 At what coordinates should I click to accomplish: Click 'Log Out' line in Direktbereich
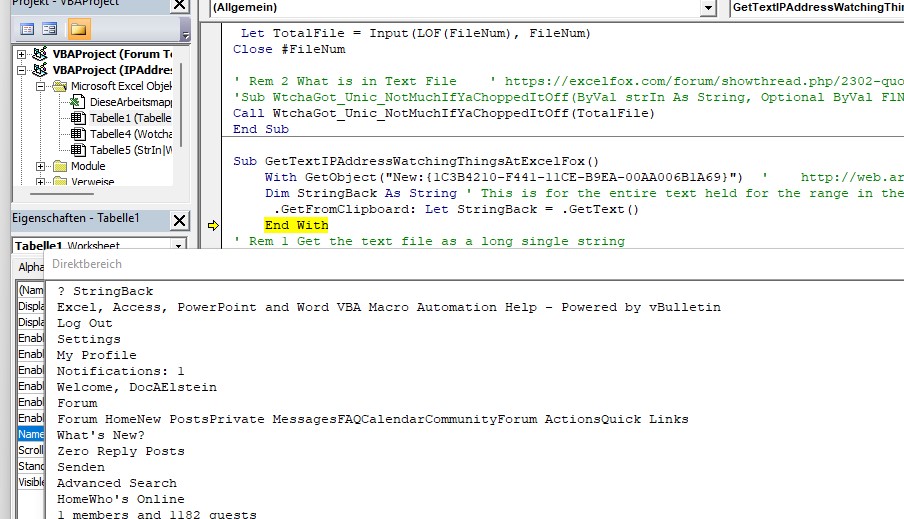pos(85,324)
